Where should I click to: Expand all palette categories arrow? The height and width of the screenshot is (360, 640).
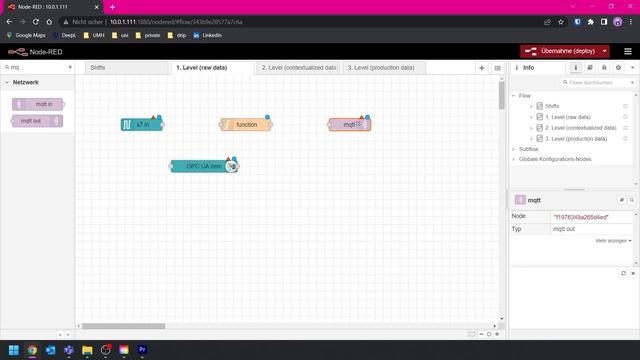[x=68, y=335]
